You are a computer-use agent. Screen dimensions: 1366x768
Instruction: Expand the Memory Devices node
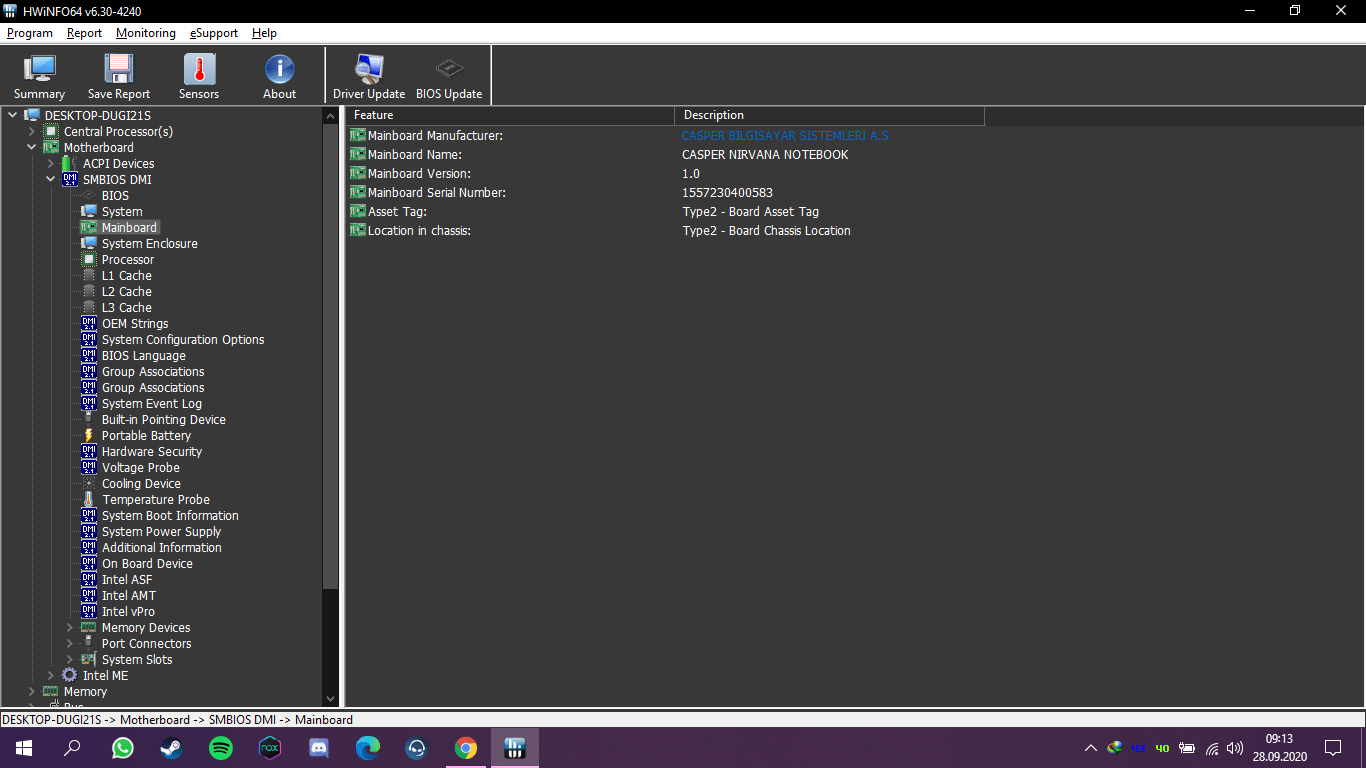tap(69, 628)
